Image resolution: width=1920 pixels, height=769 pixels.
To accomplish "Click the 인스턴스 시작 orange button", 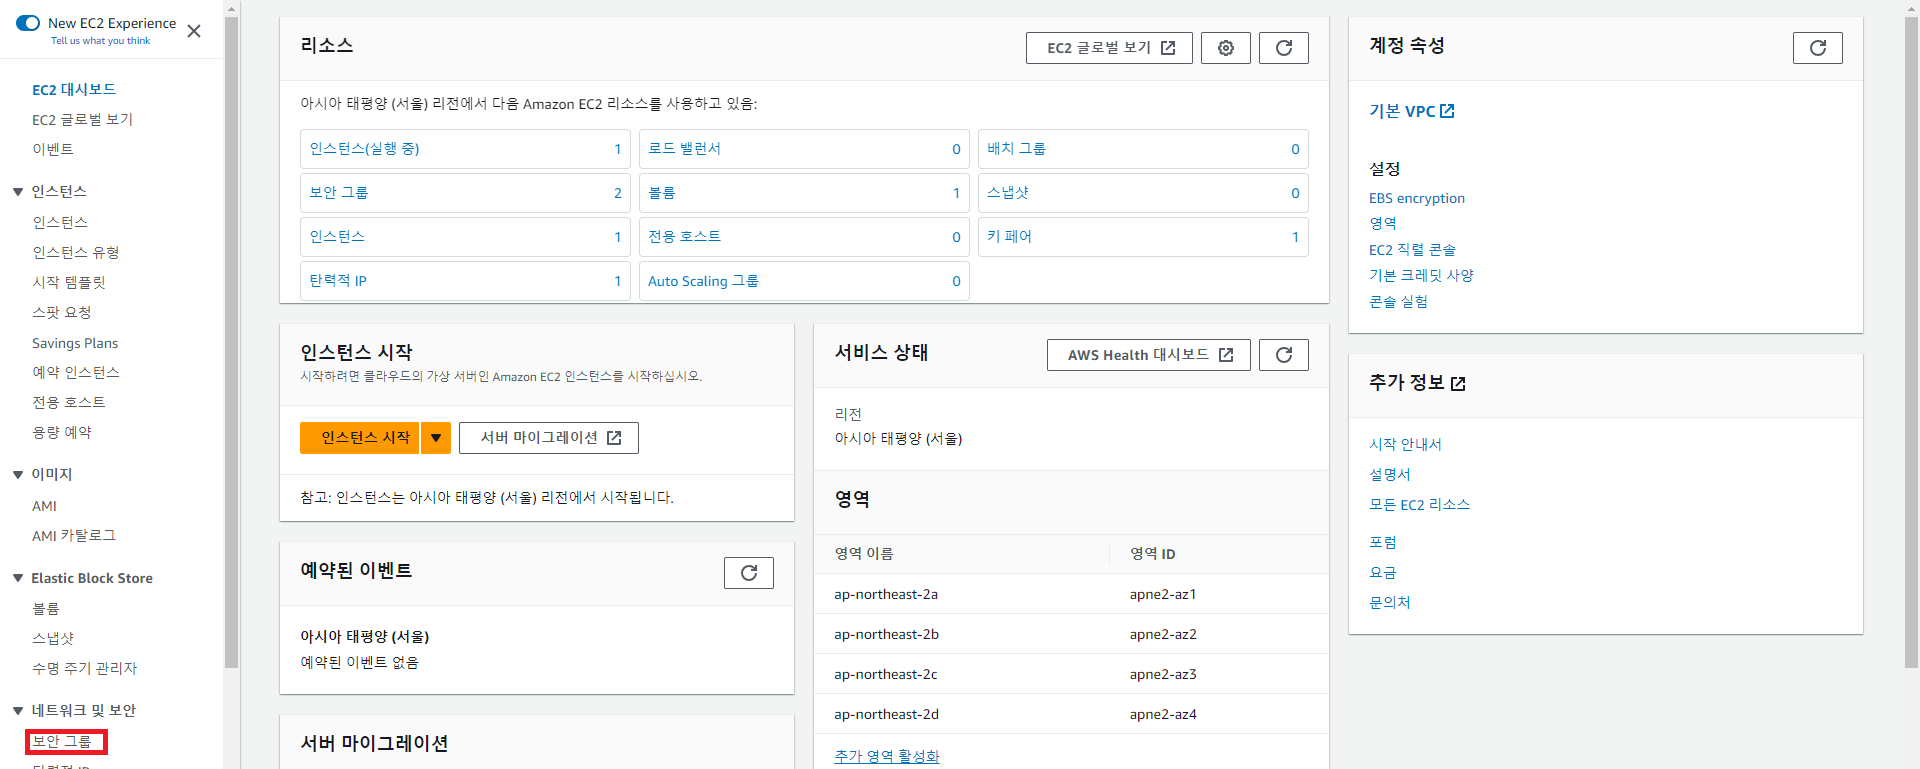I will pos(360,438).
